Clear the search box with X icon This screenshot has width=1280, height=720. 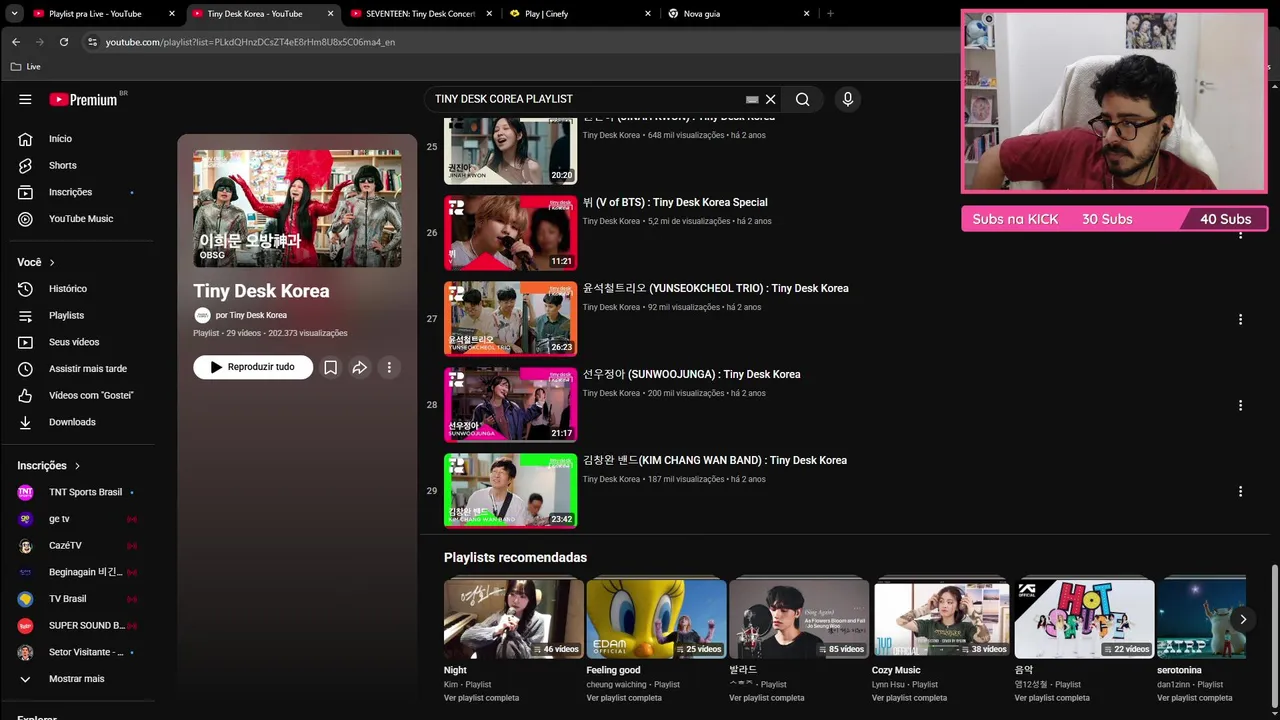pyautogui.click(x=770, y=99)
